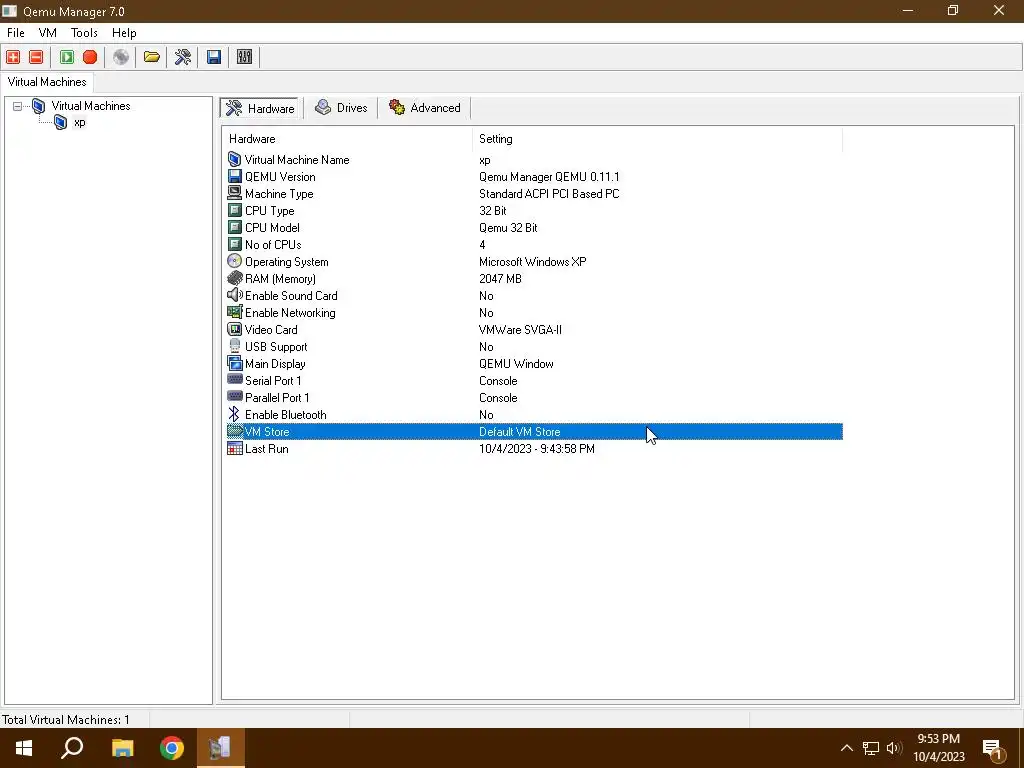
Task: Open the sliders settings toolbar icon
Action: click(244, 57)
